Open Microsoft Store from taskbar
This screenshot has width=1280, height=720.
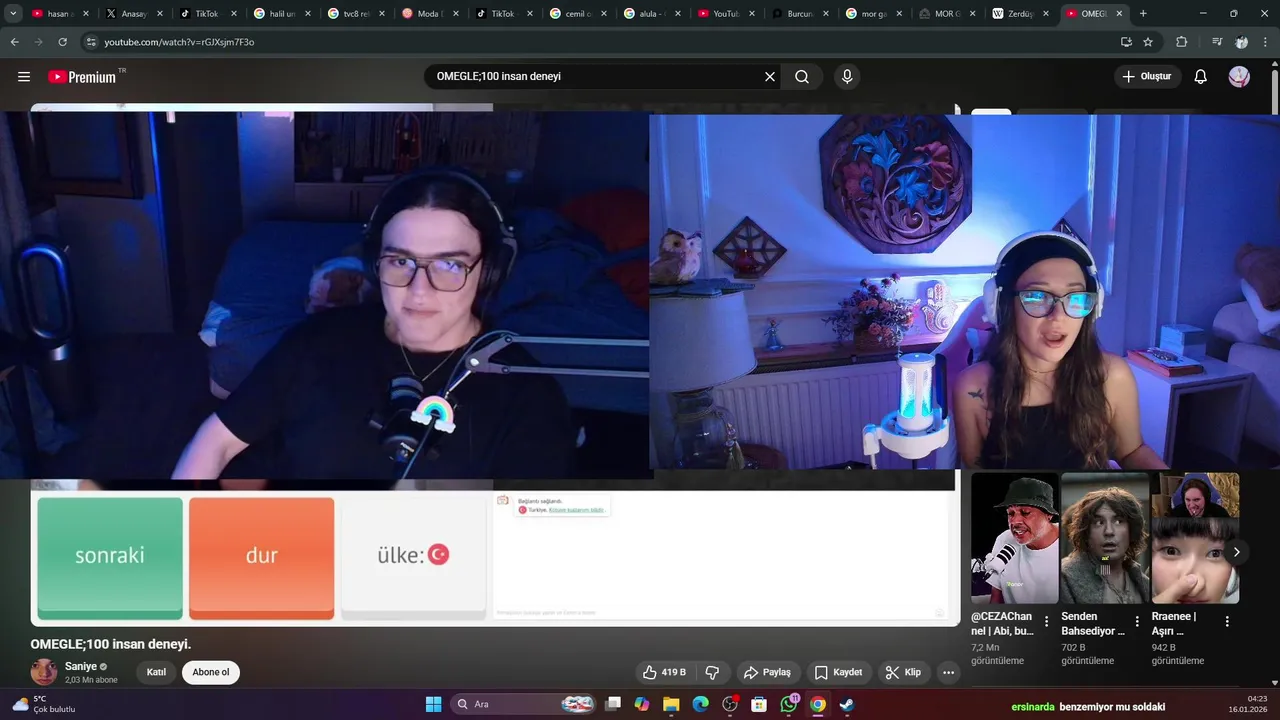click(x=759, y=704)
